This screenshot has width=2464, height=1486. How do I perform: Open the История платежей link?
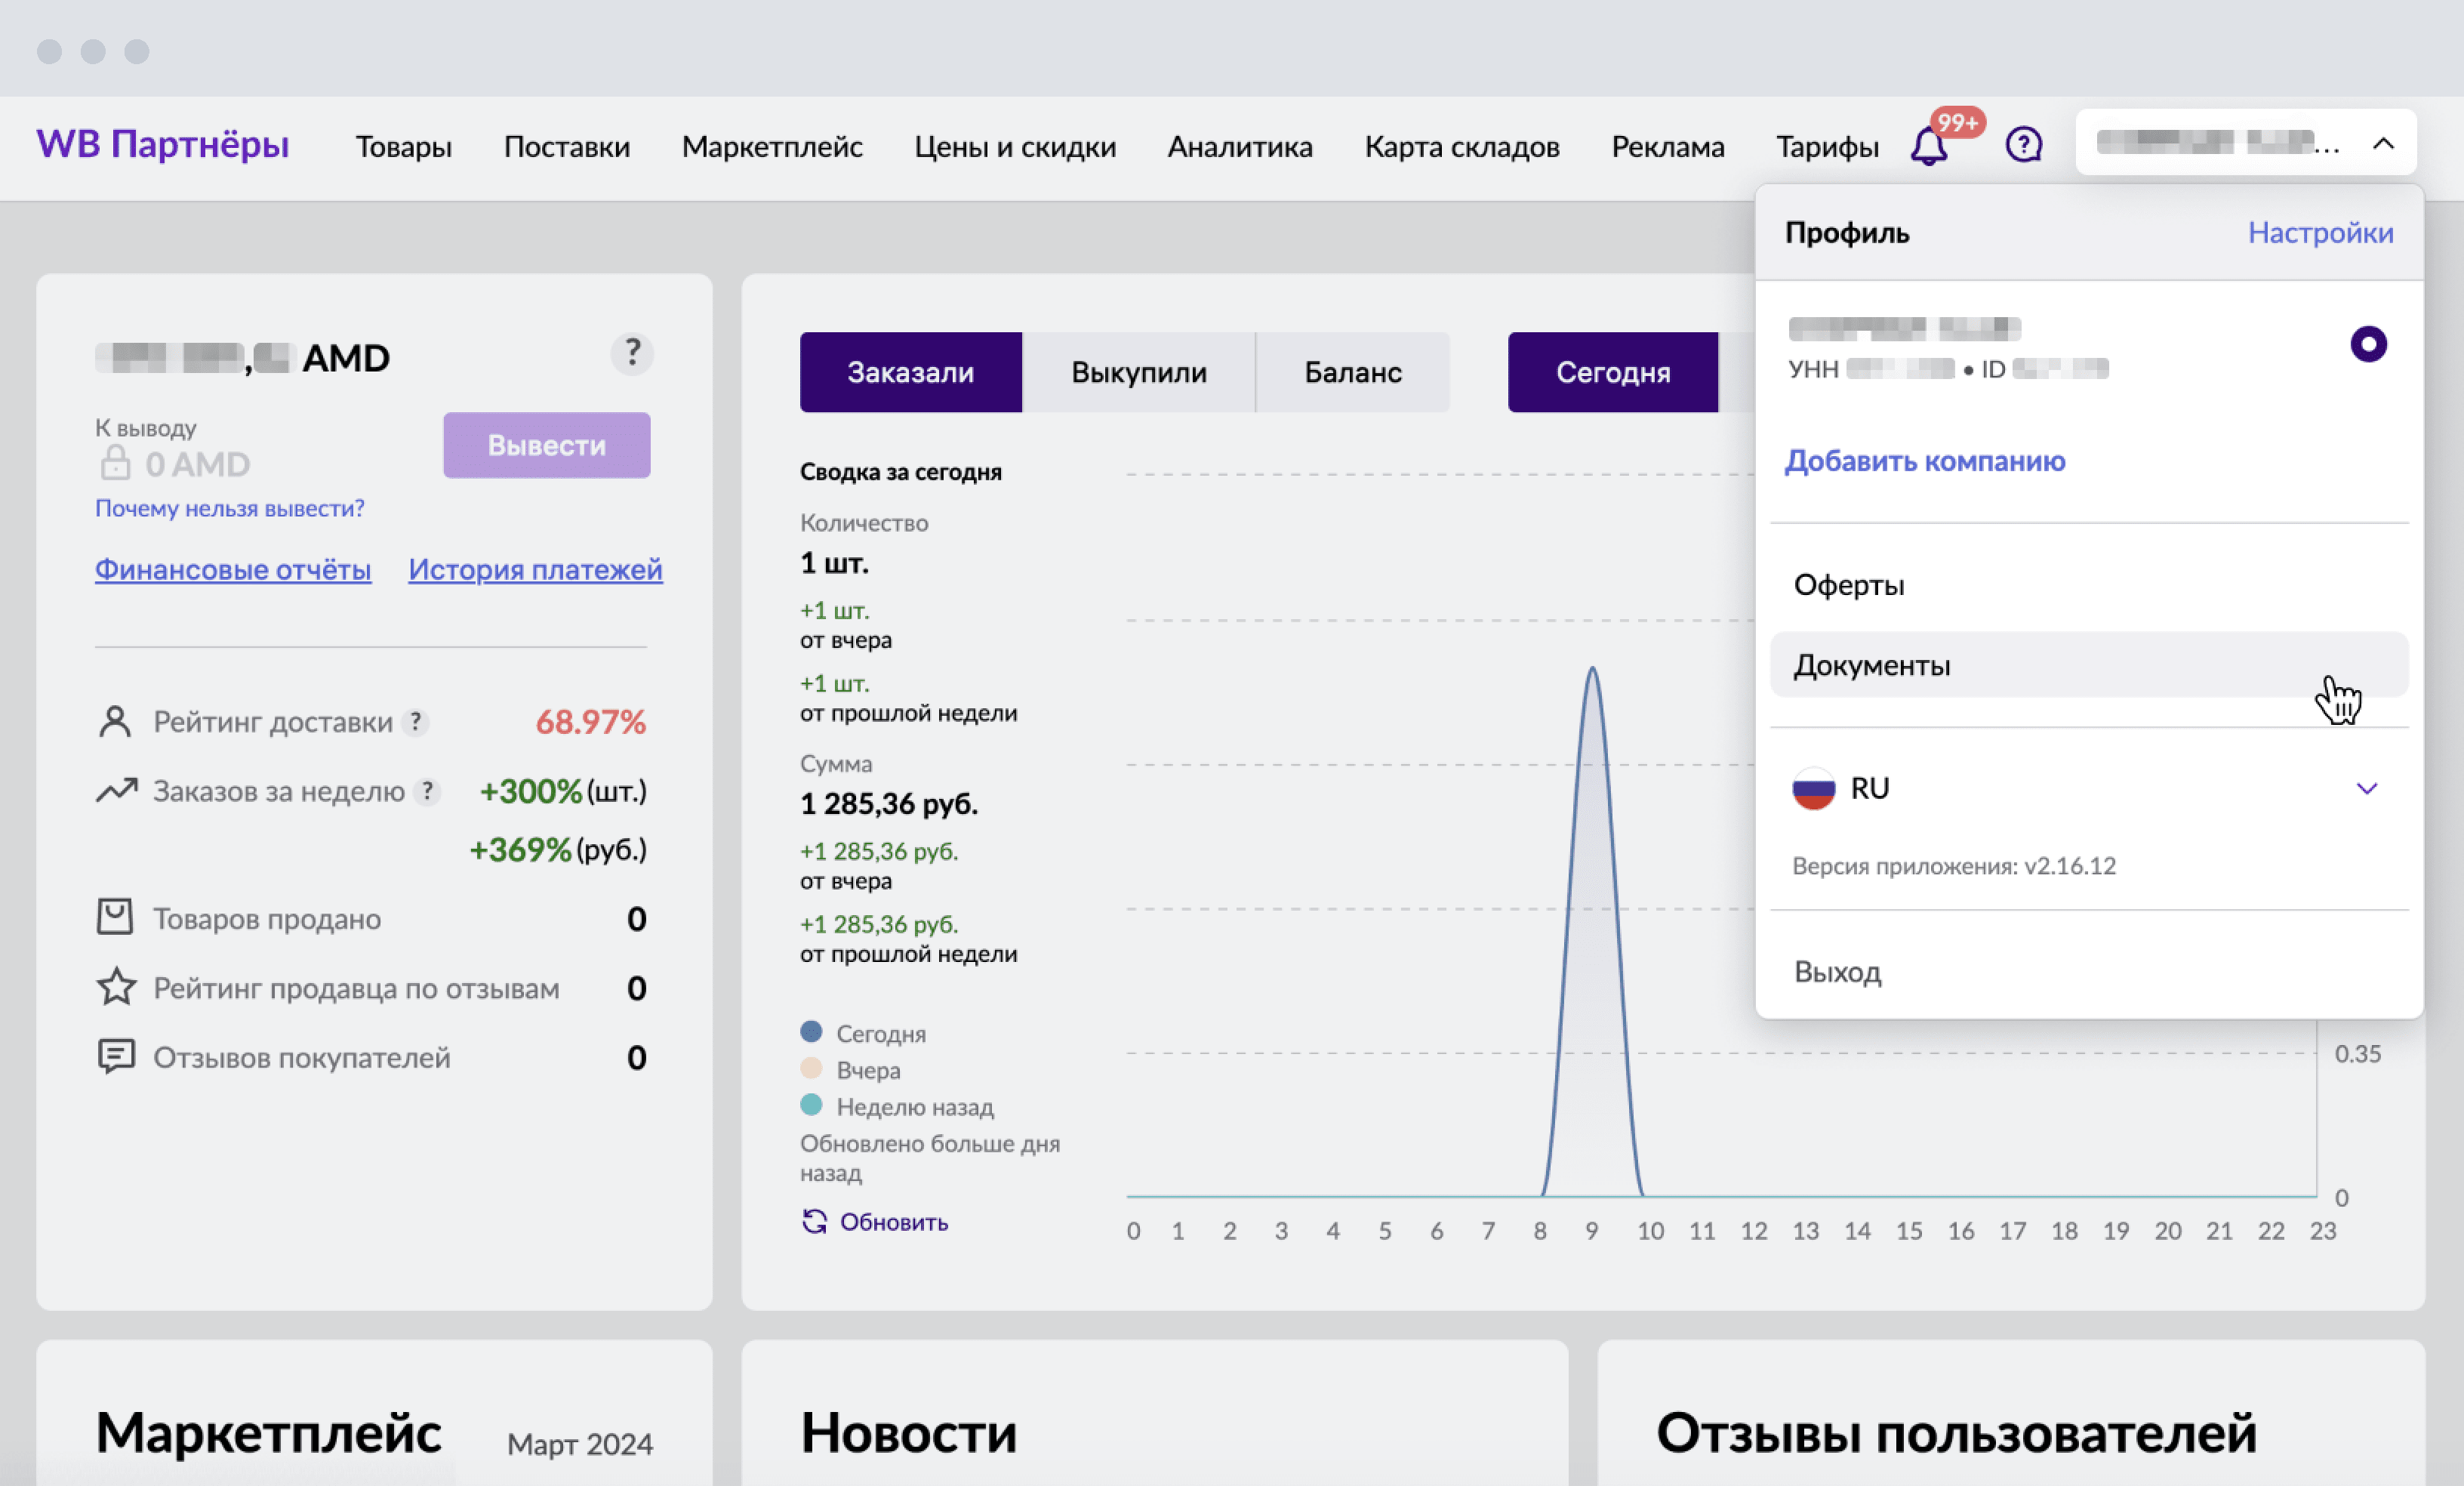point(535,569)
